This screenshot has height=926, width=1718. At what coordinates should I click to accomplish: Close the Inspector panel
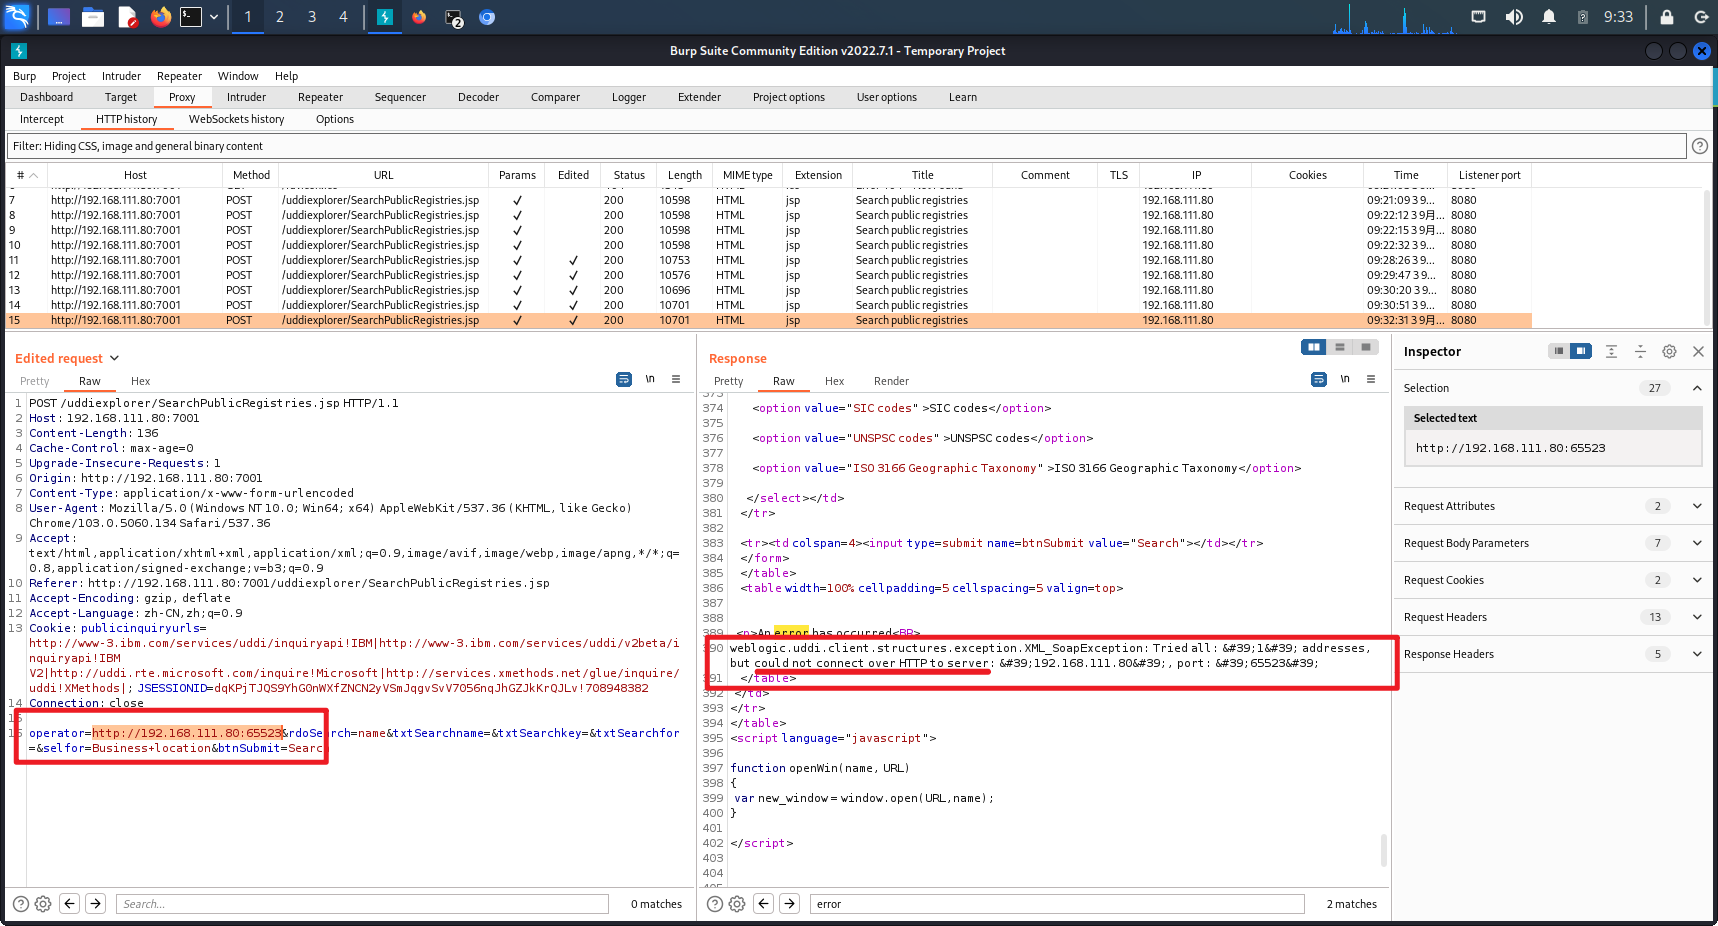click(1698, 351)
